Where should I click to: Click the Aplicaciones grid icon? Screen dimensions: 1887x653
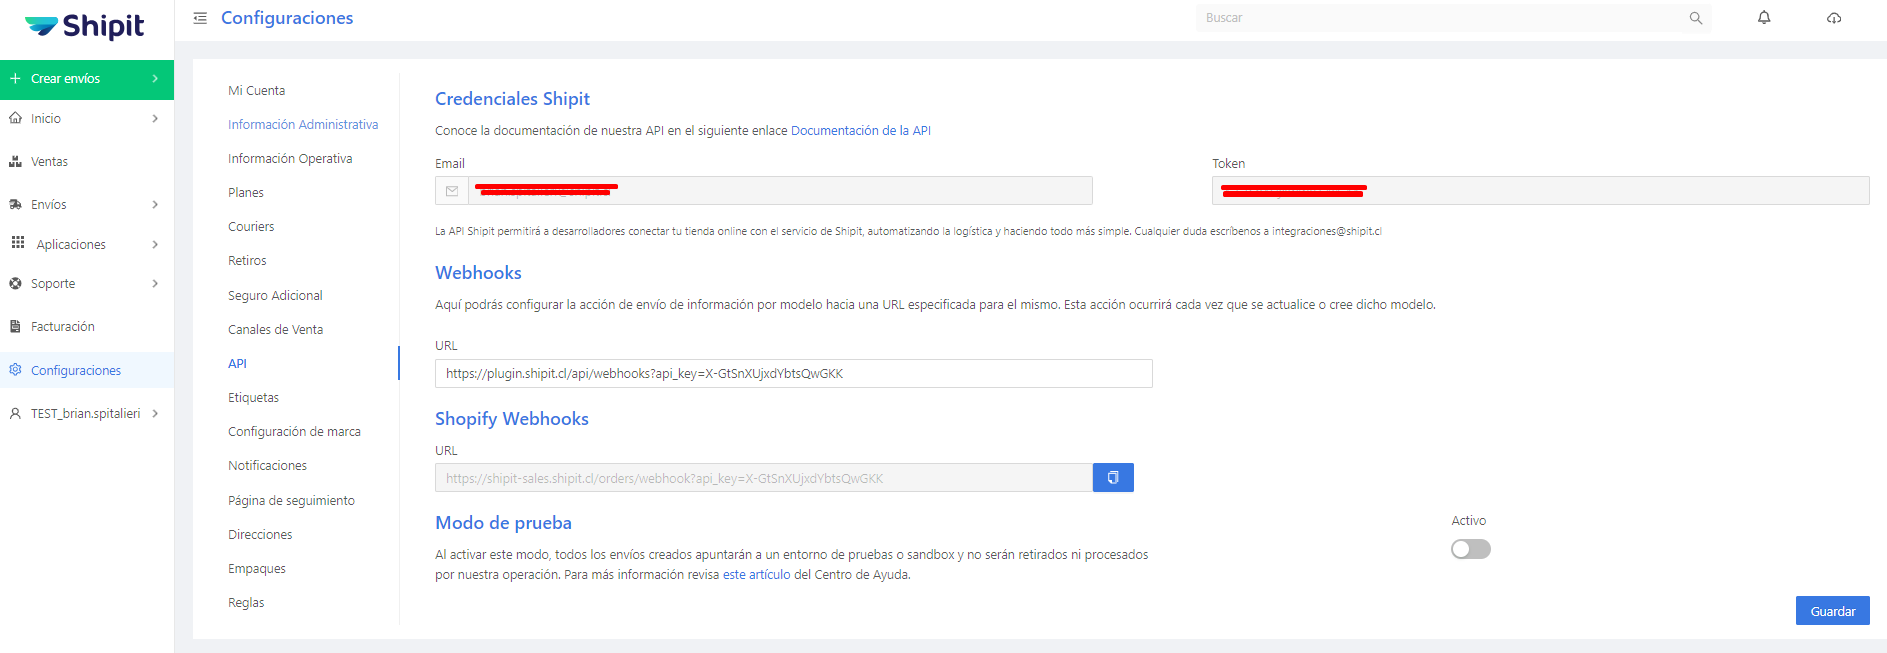[x=17, y=243]
